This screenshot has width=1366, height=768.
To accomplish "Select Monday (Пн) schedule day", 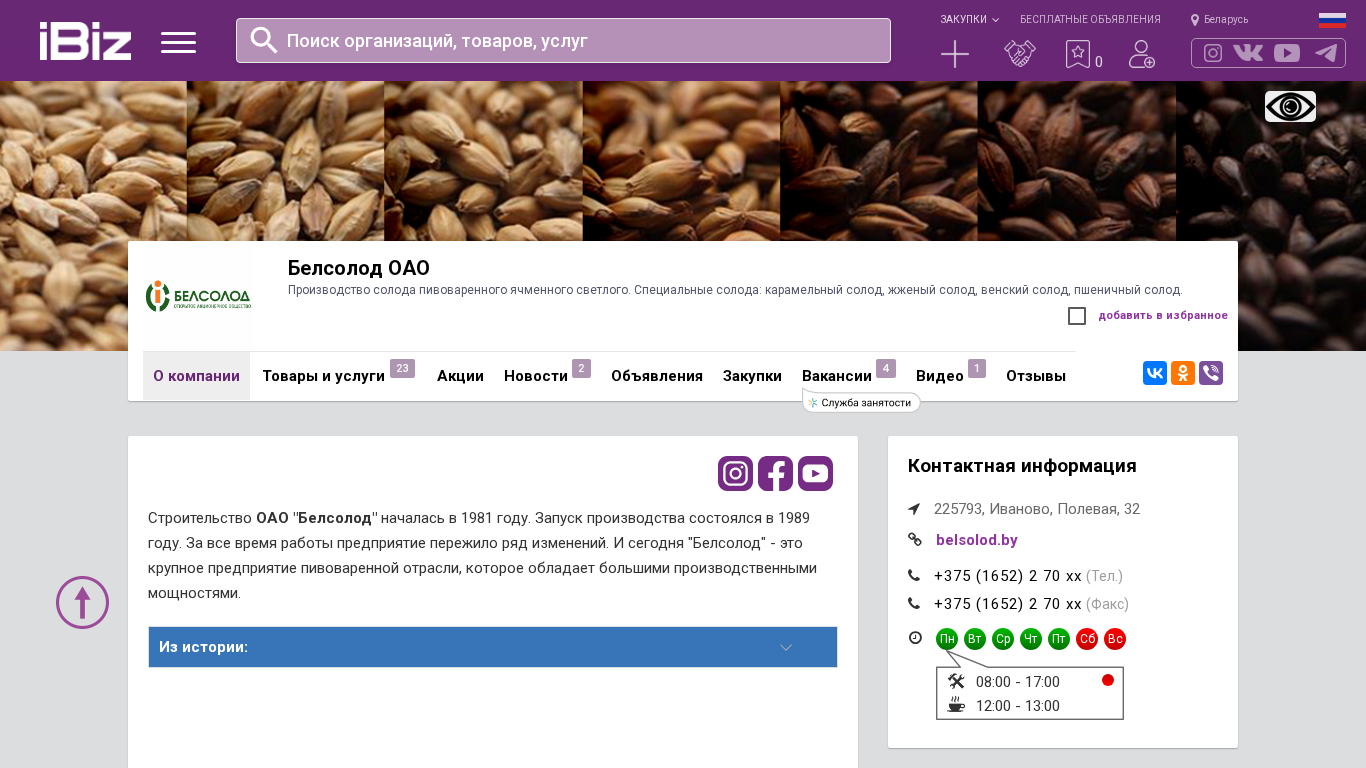I will (947, 639).
